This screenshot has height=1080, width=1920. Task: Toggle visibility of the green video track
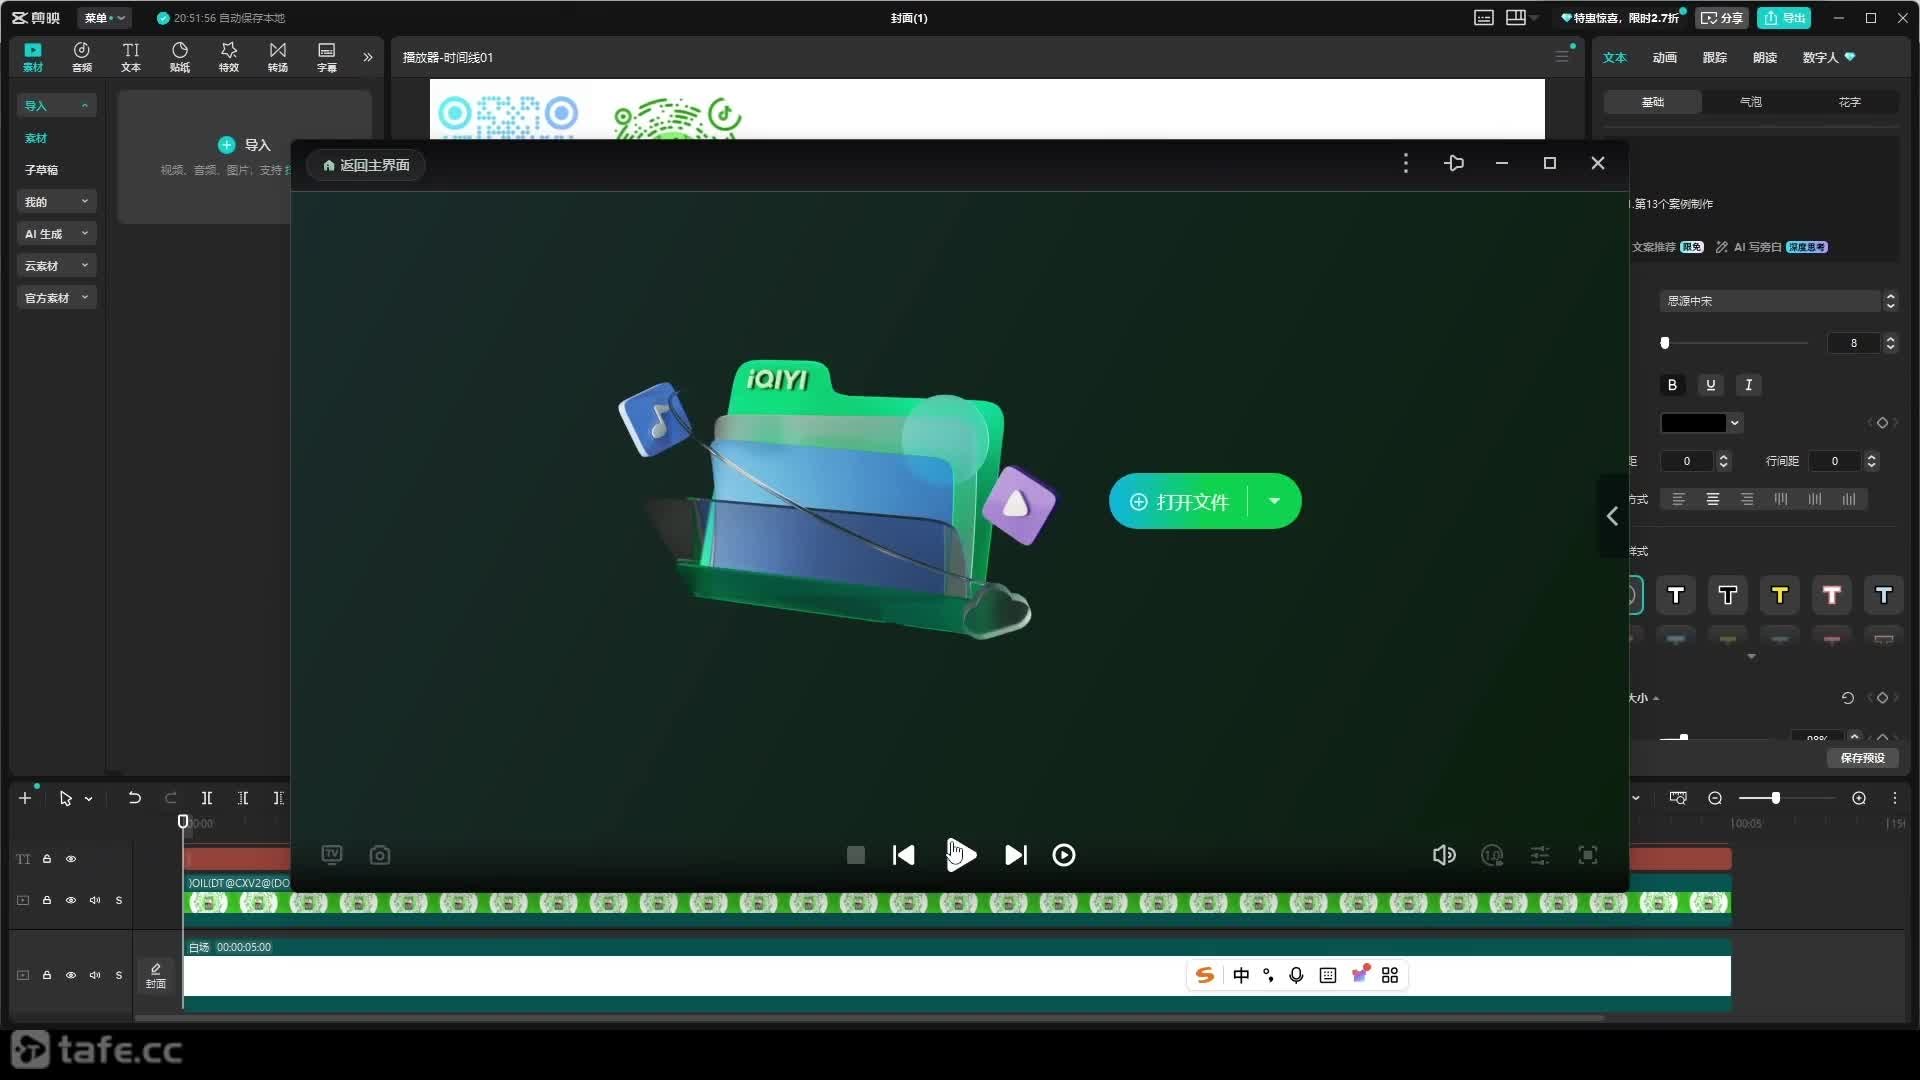tap(71, 900)
